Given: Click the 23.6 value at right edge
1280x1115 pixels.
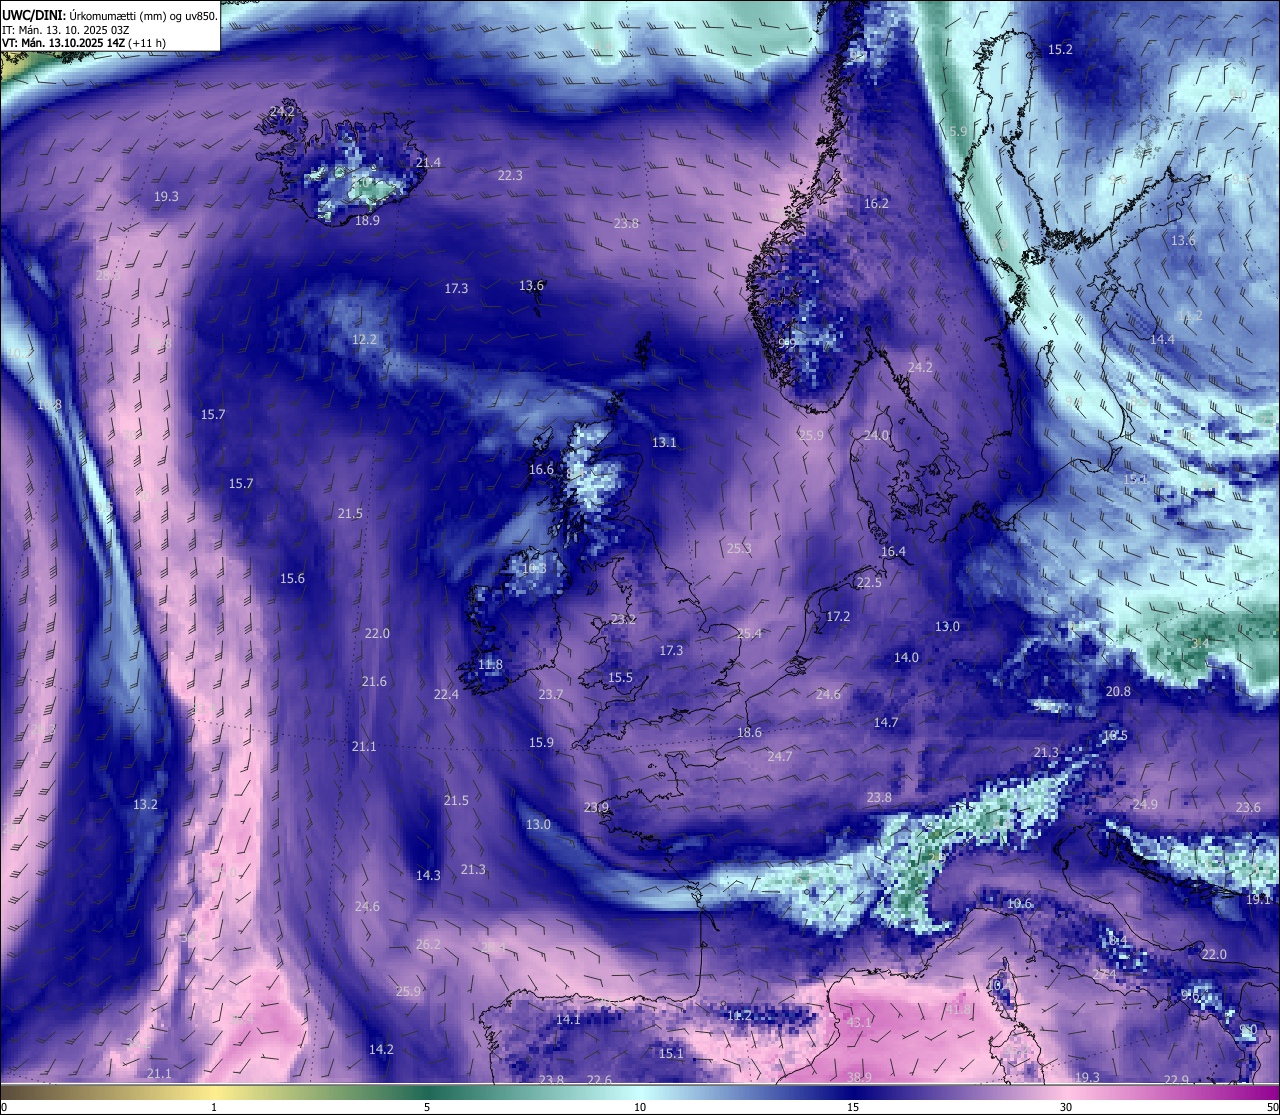Looking at the screenshot, I should (1248, 807).
